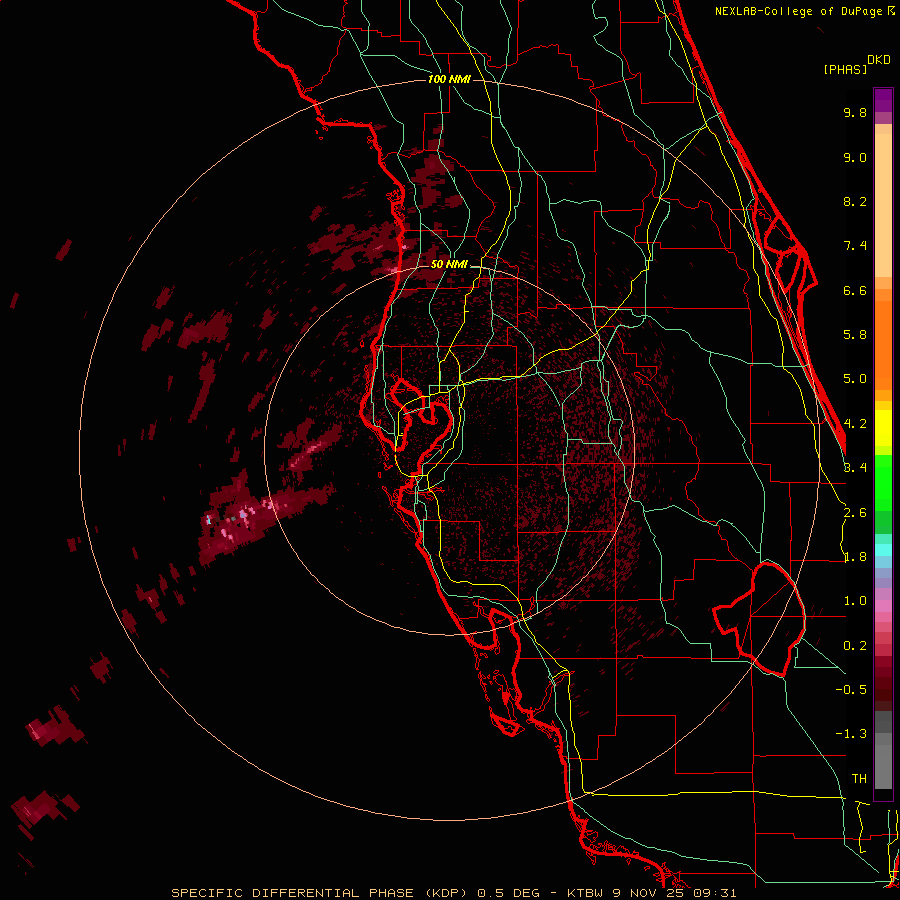Click the -0.5 legend value
Image resolution: width=900 pixels, height=900 pixels.
tap(851, 690)
